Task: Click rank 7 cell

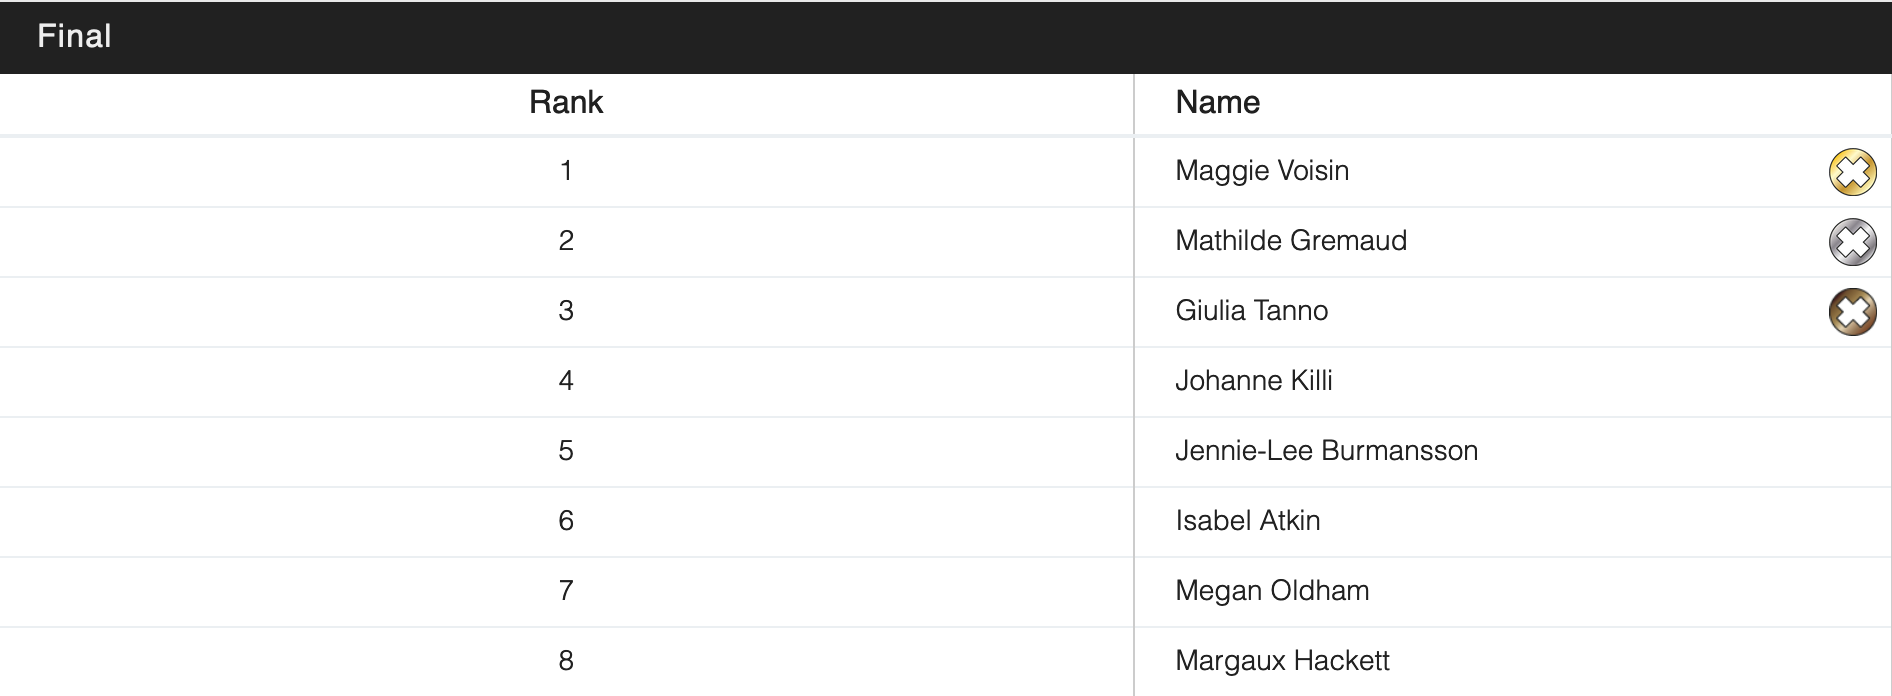Action: pyautogui.click(x=566, y=591)
